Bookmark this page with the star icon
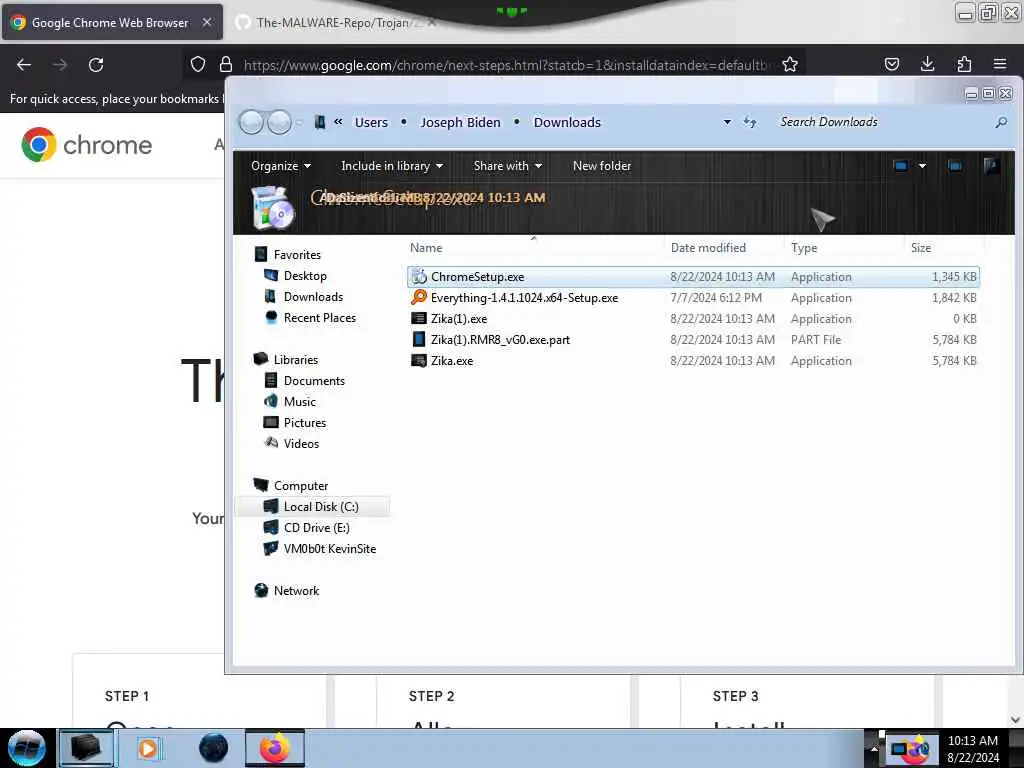The width and height of the screenshot is (1024, 768). (x=790, y=64)
